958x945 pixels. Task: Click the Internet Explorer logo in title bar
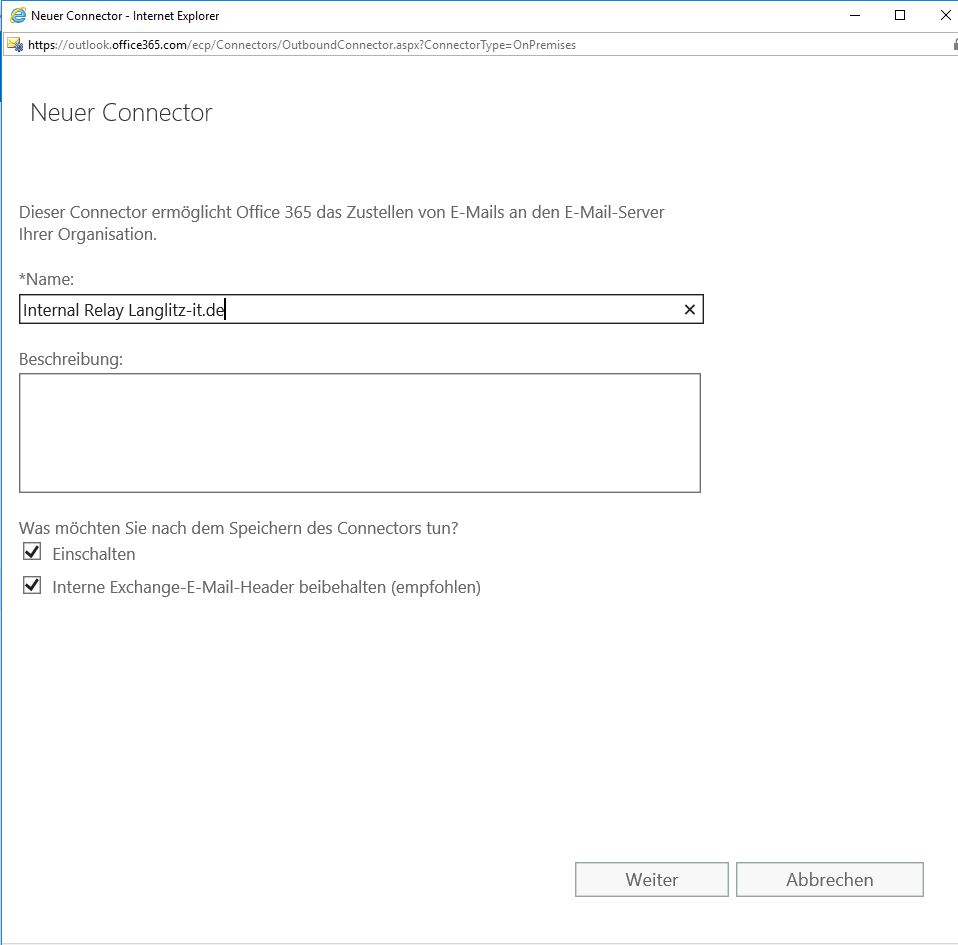(18, 15)
